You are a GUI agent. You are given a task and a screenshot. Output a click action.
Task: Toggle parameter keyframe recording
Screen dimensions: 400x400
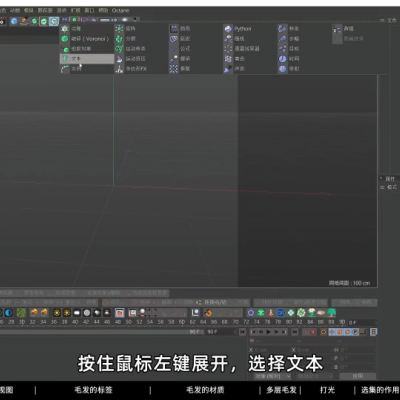(355, 332)
